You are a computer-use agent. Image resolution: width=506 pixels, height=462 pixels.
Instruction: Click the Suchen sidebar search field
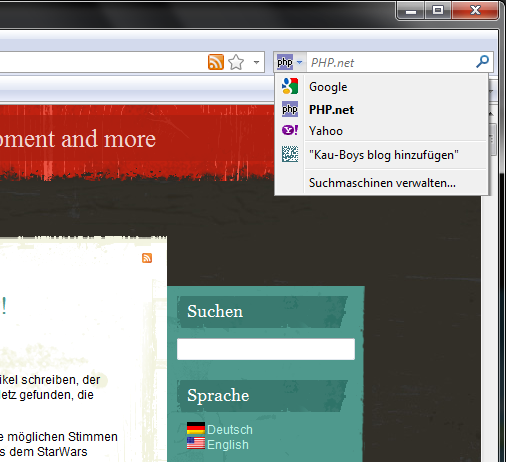(x=266, y=349)
